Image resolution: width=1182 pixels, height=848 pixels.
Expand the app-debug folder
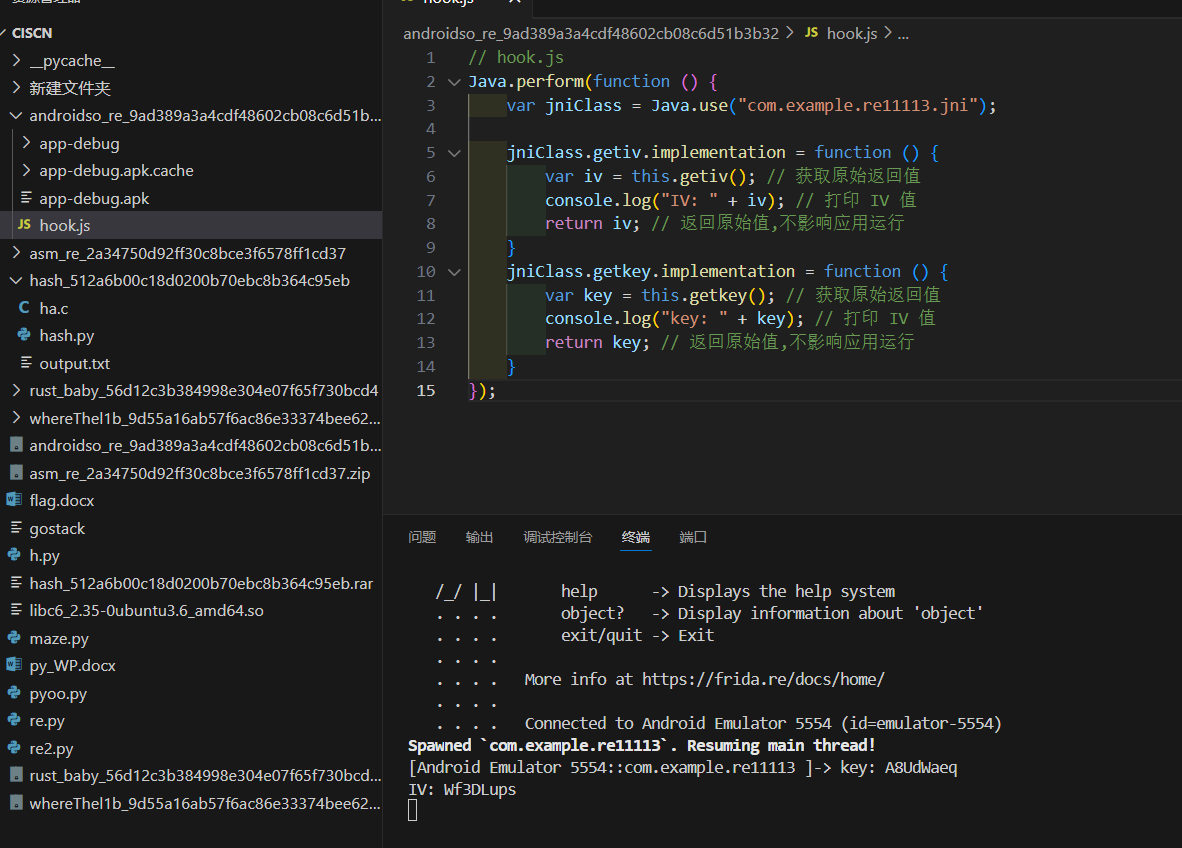[26, 142]
